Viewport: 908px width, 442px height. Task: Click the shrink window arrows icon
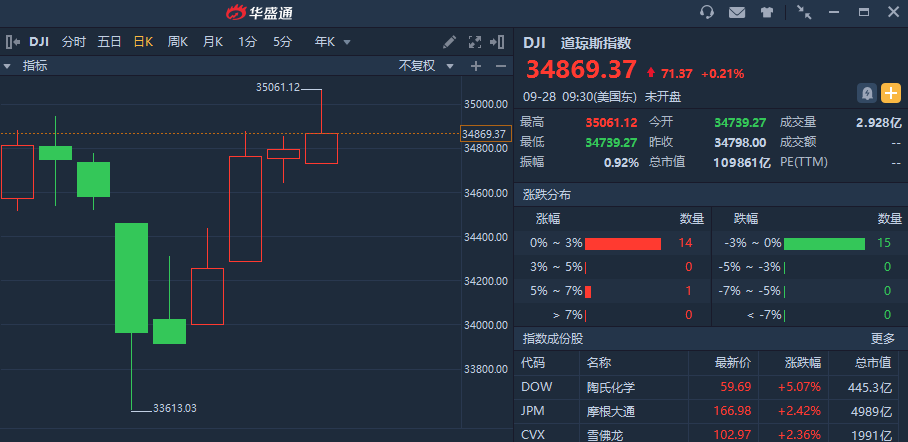(804, 12)
